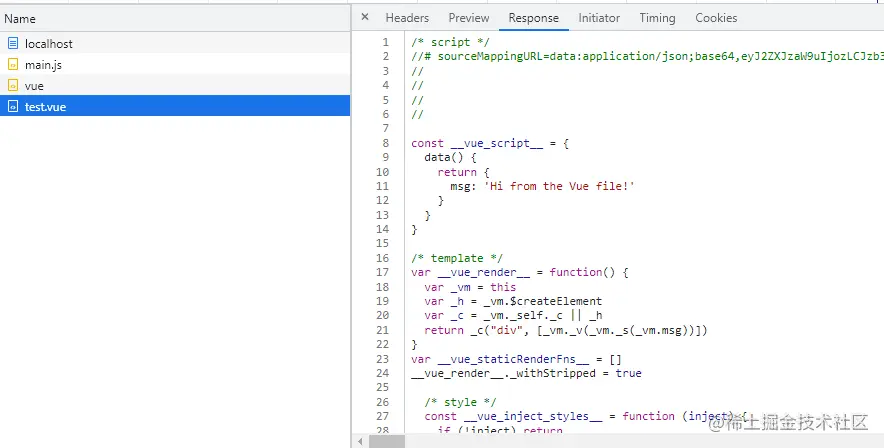The image size is (884, 448).
Task: Click the sourceMappingURL comment line
Action: click(x=647, y=56)
